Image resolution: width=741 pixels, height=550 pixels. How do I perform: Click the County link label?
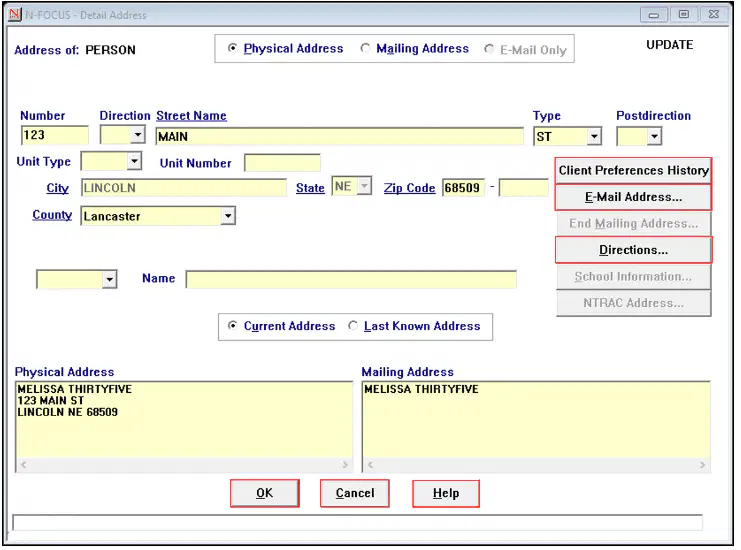click(52, 215)
